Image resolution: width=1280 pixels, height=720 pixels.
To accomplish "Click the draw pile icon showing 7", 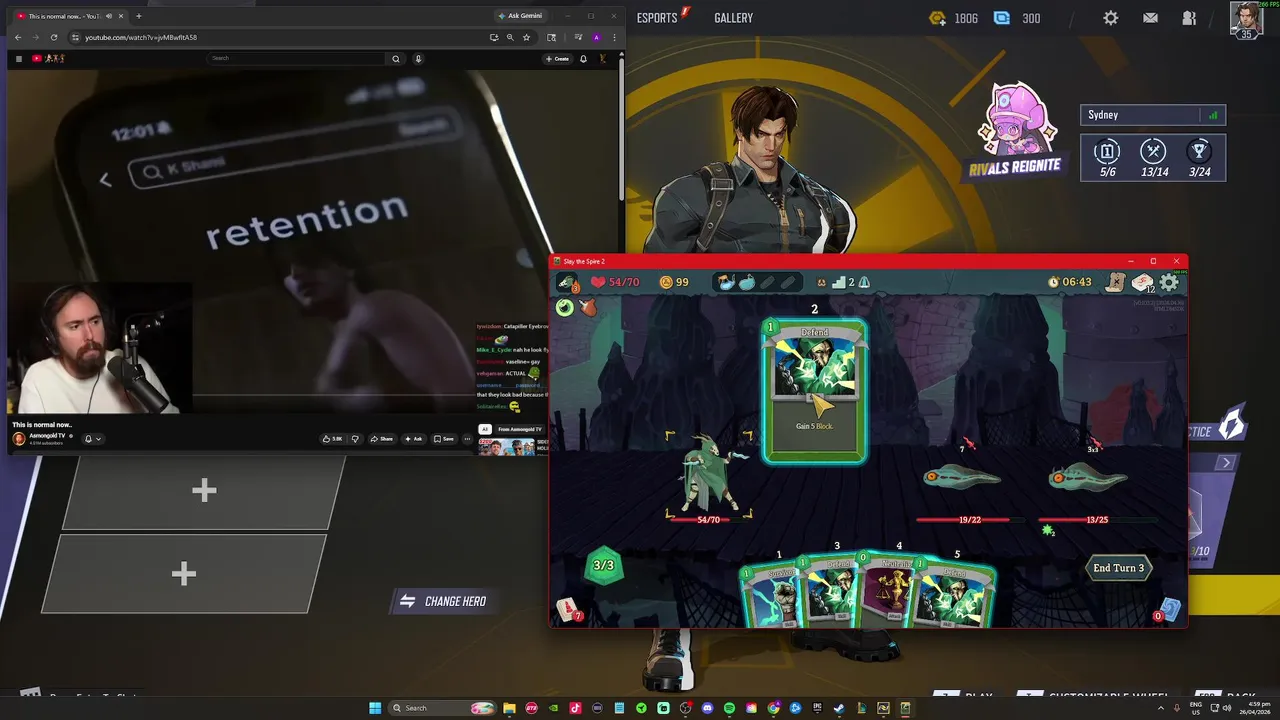I will (568, 610).
